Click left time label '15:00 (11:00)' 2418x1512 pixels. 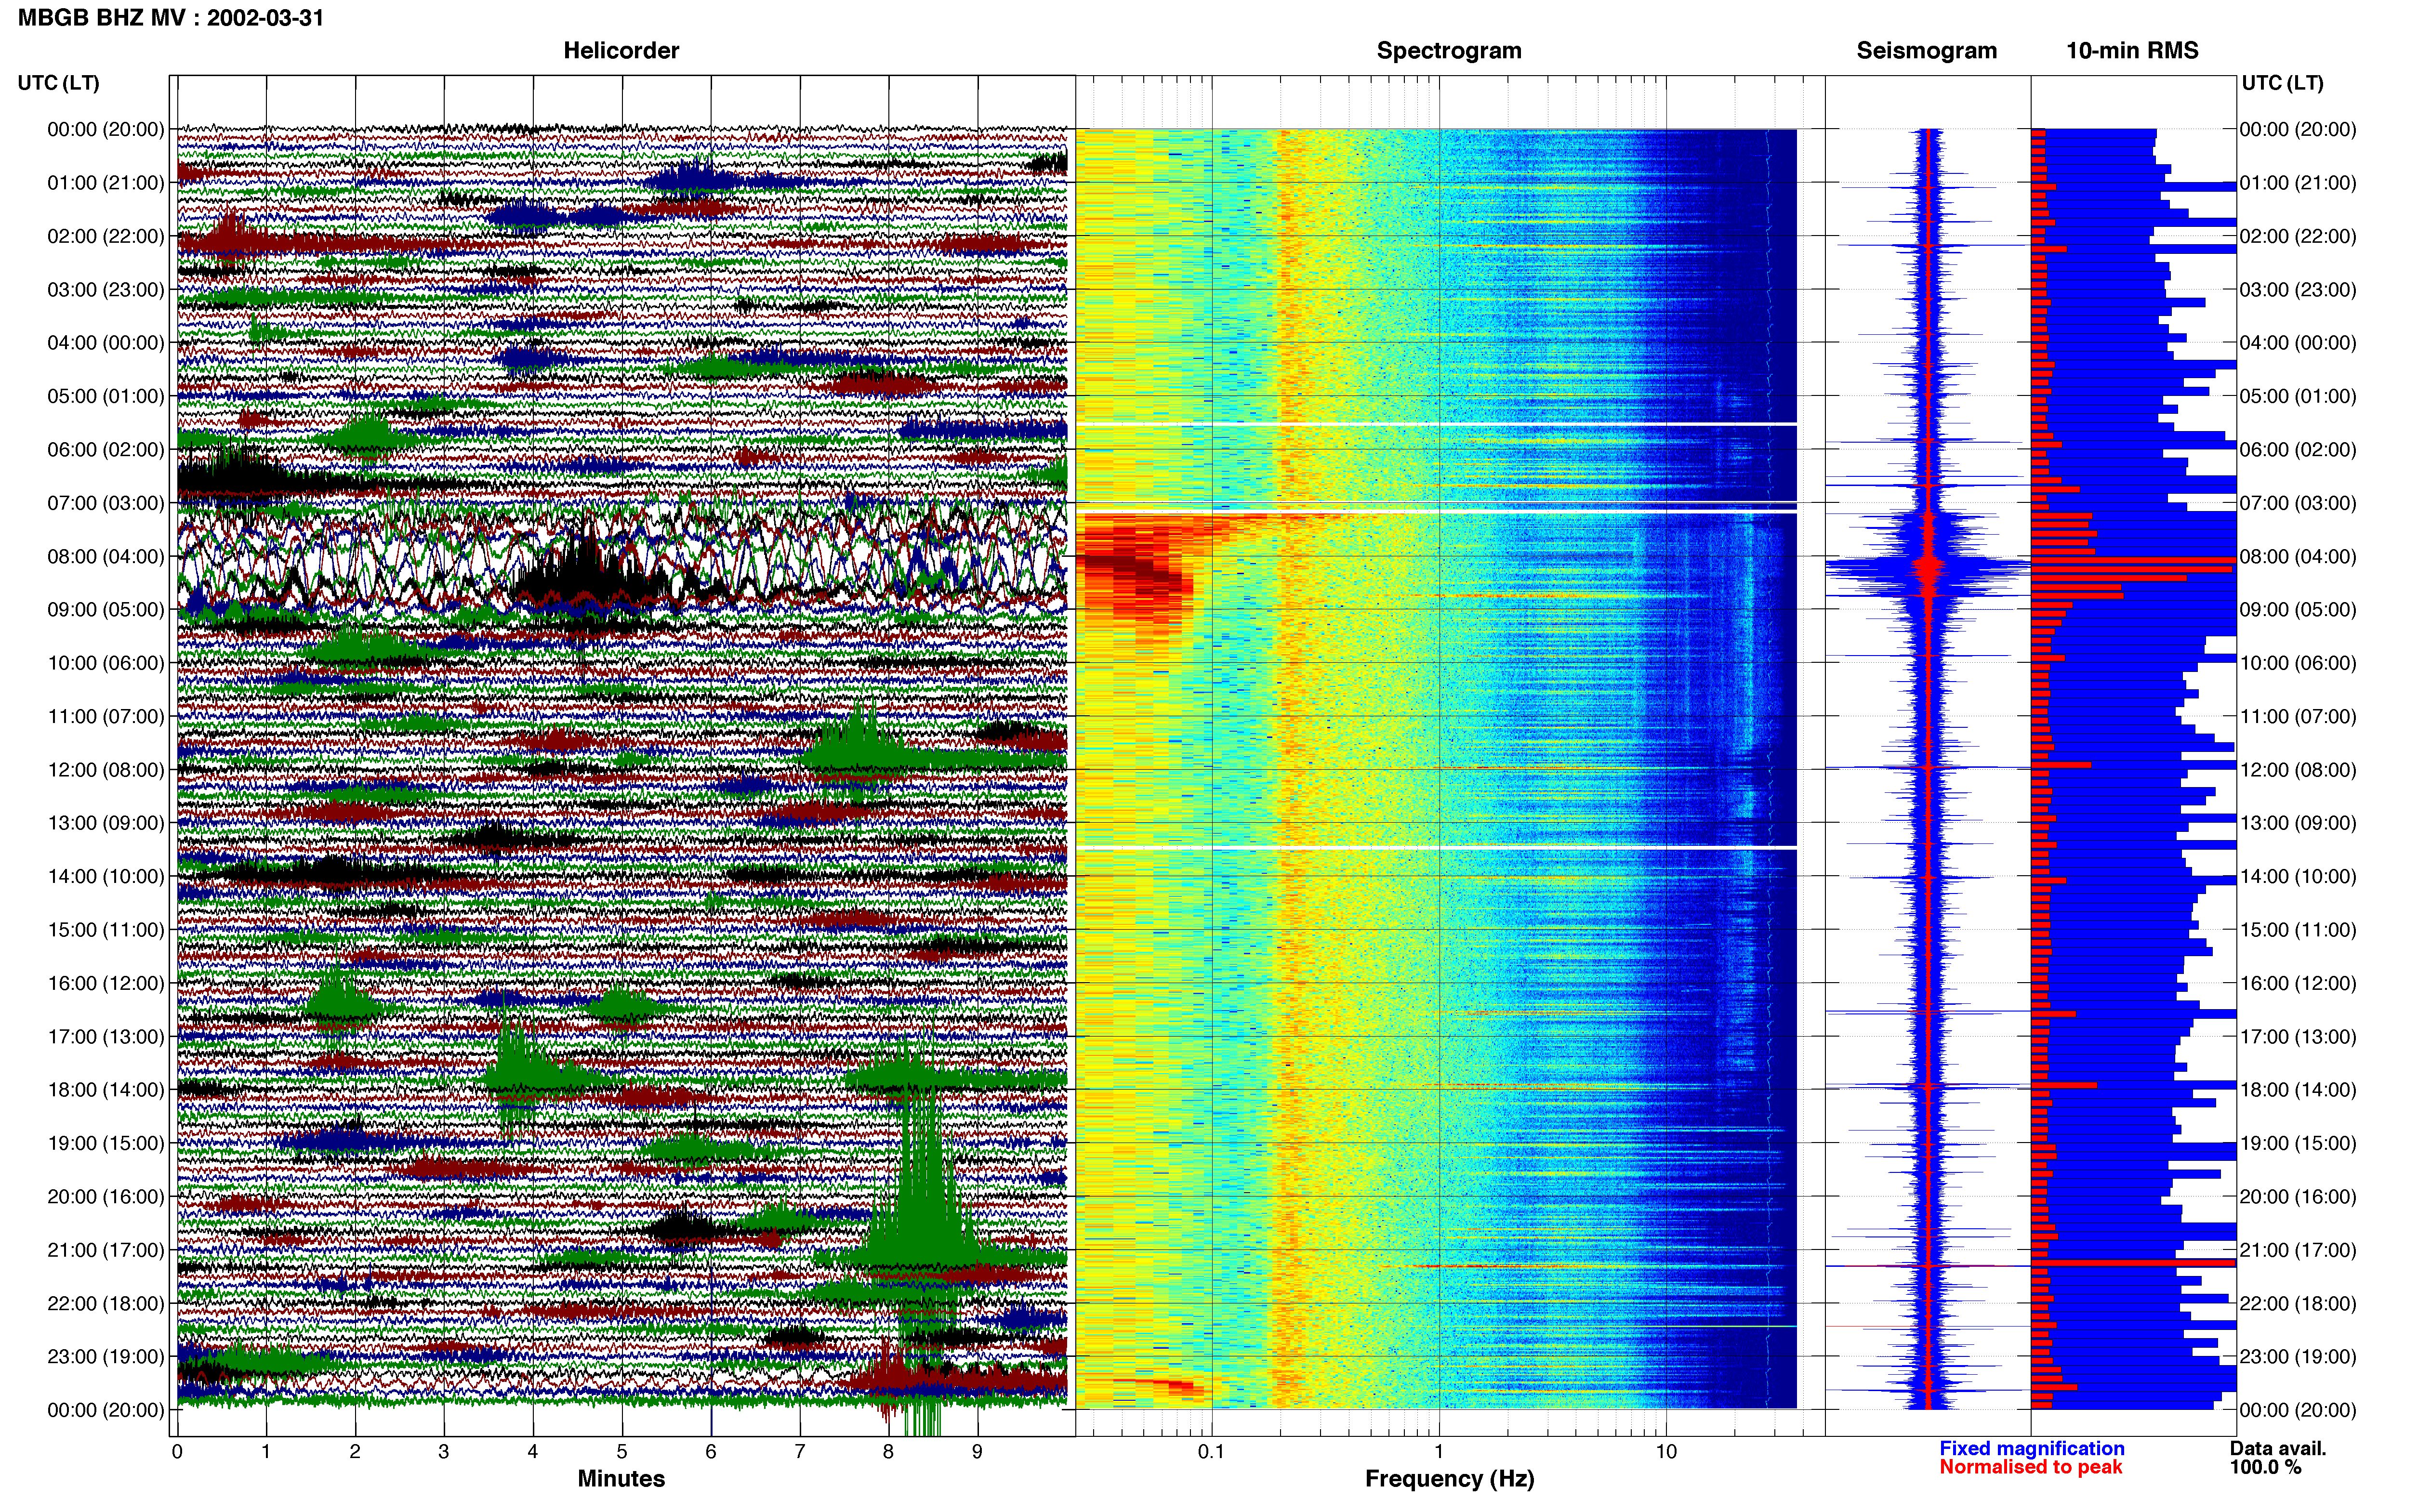pyautogui.click(x=106, y=930)
